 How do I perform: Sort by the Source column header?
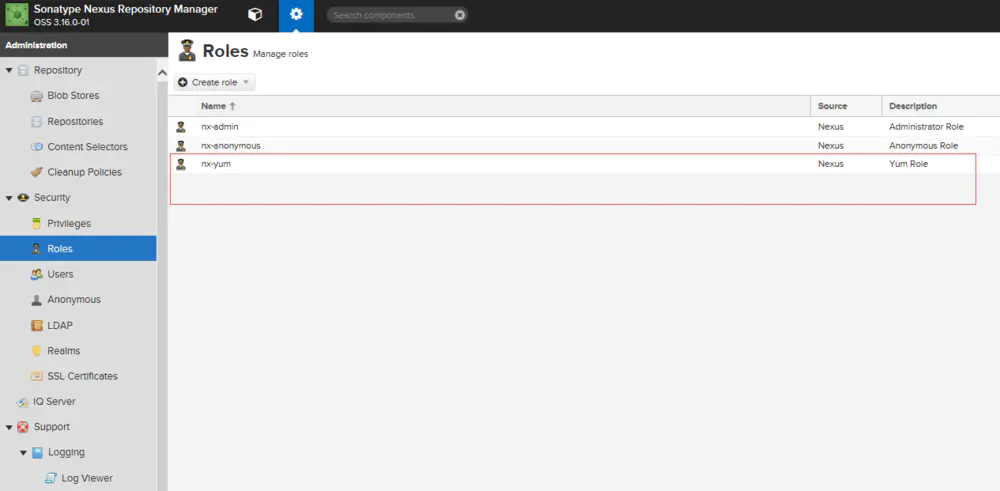(832, 106)
